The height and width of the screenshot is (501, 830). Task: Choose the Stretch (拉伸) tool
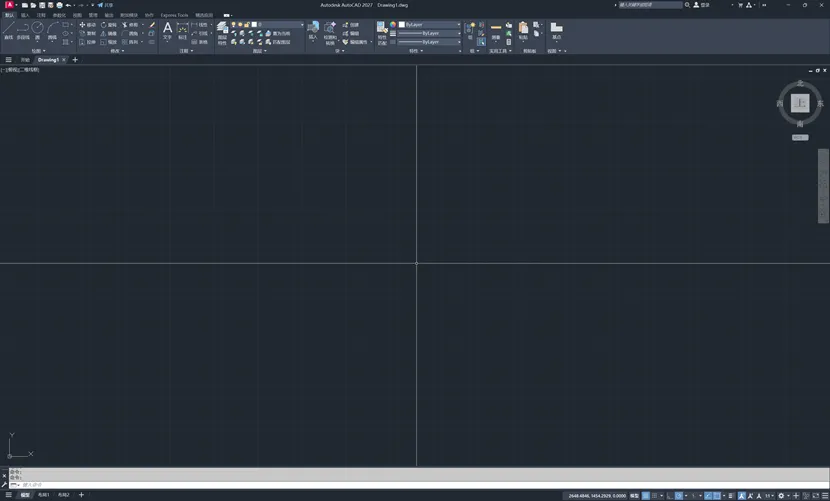tap(87, 42)
